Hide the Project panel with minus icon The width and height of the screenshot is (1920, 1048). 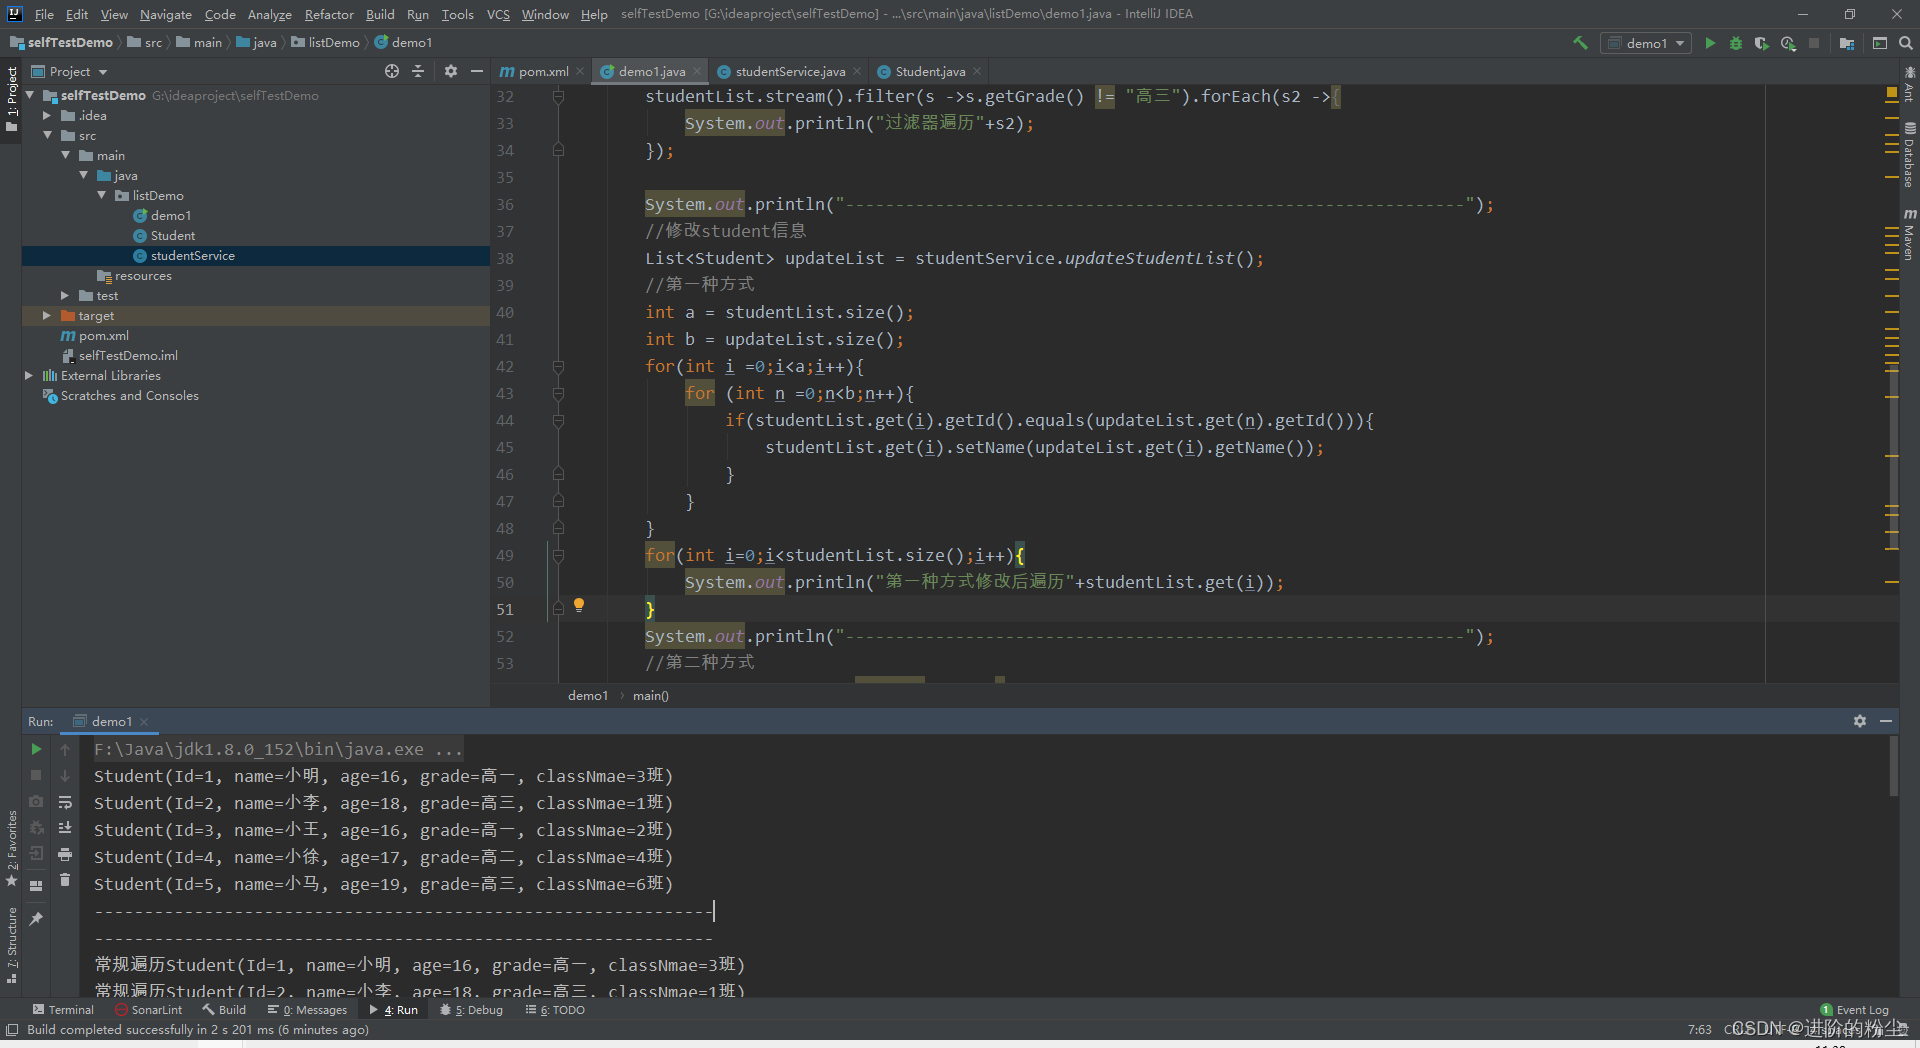point(477,71)
